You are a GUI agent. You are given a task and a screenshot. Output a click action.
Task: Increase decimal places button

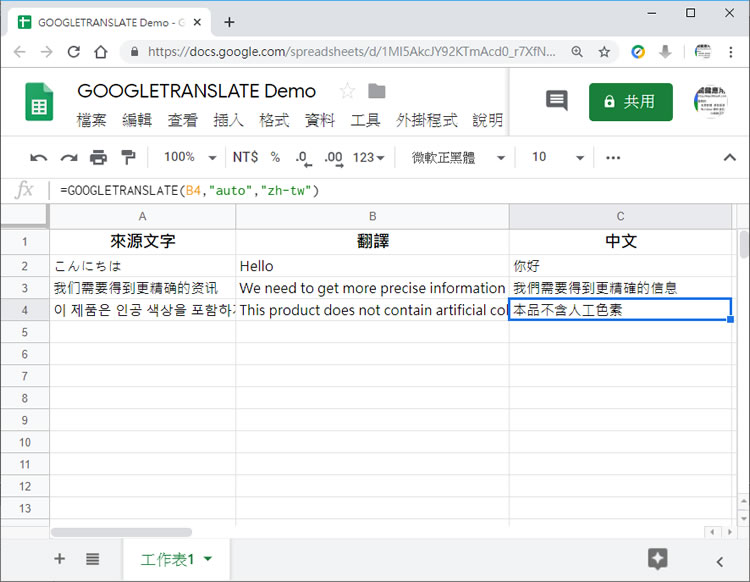point(333,158)
